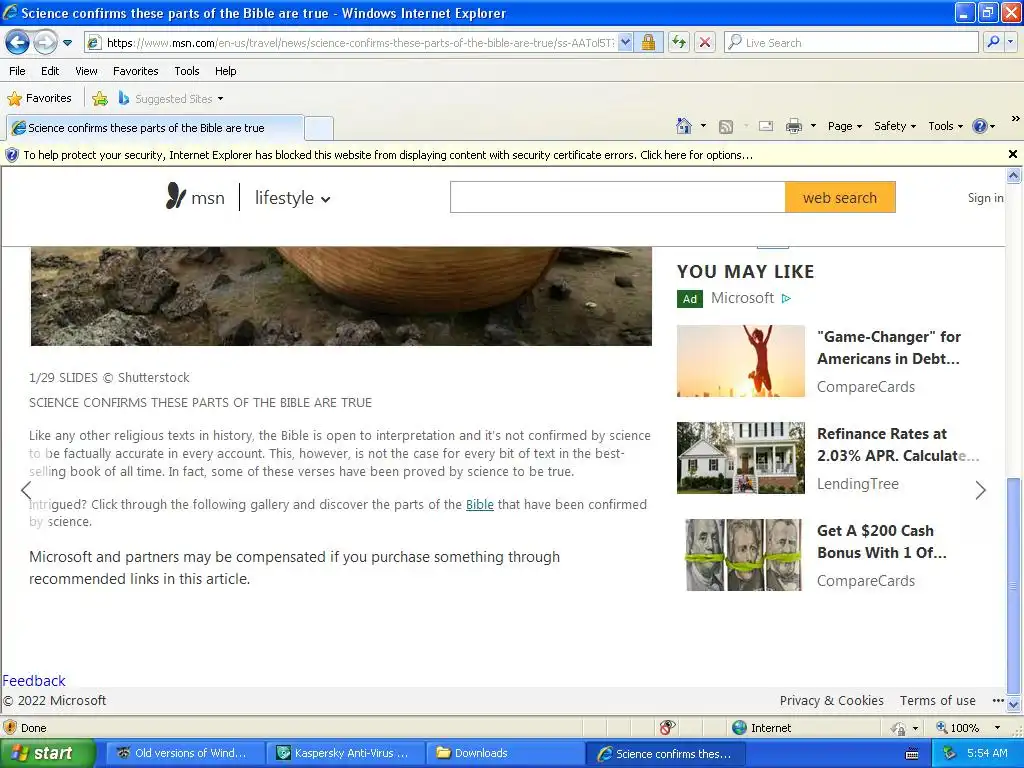
Task: Switch to Downloads folder taskbar item
Action: [x=504, y=754]
